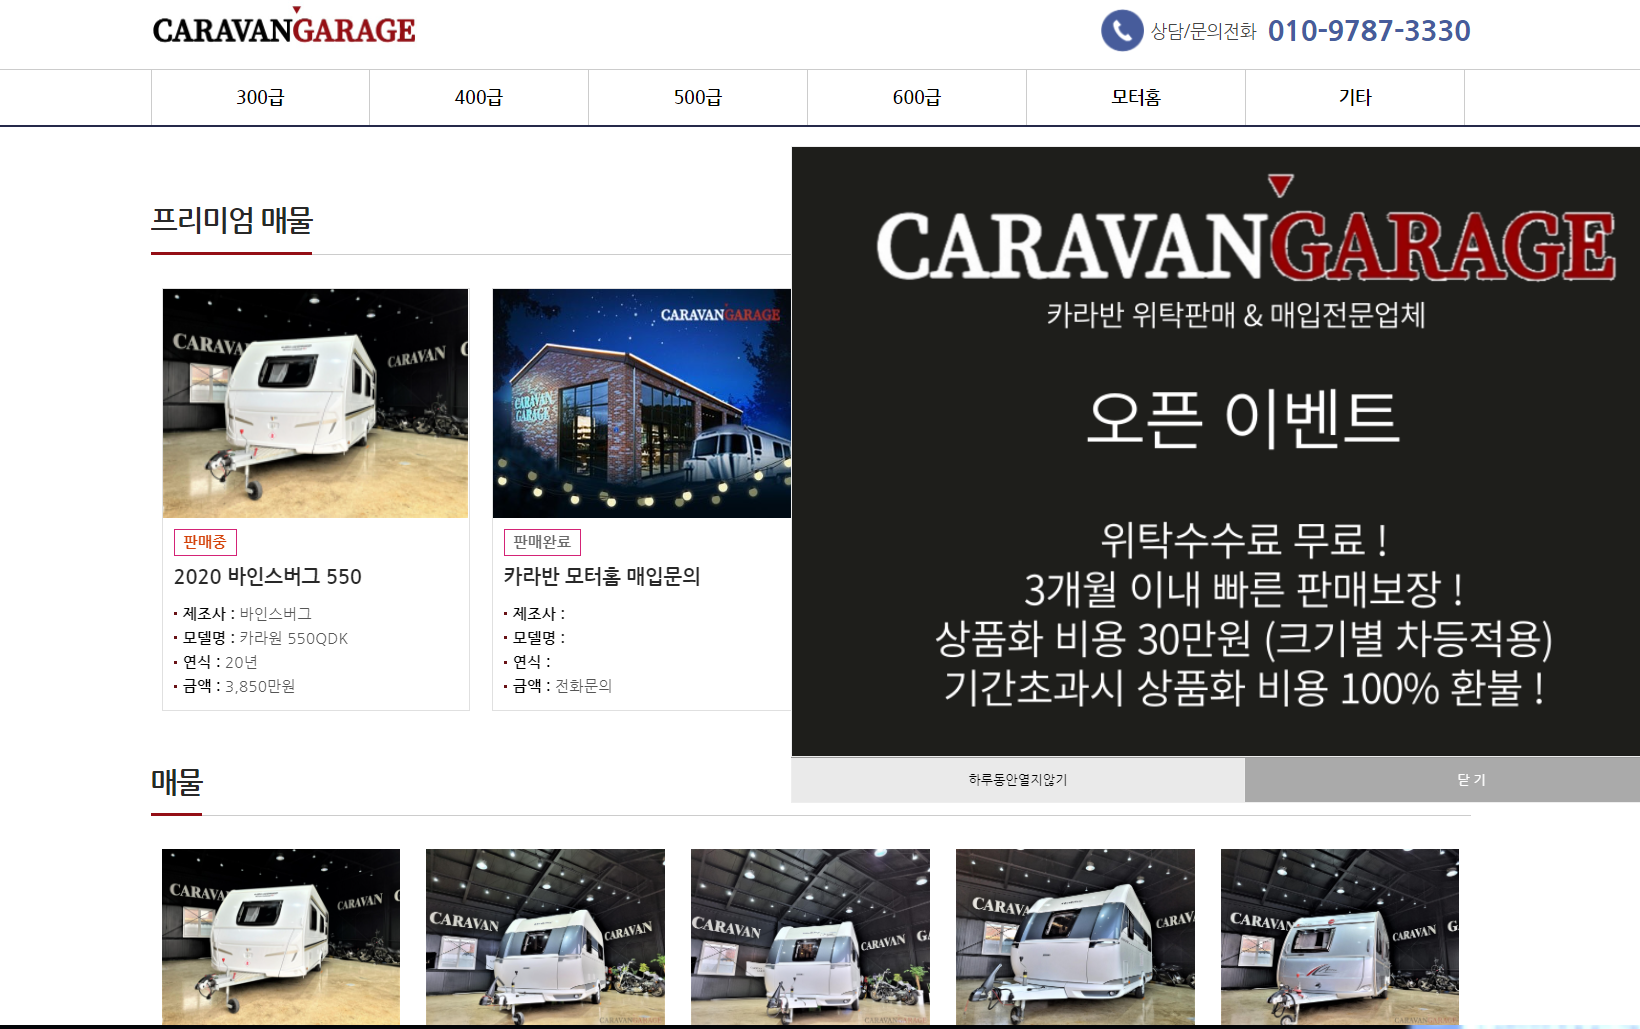Viewport: 1640px width, 1029px height.
Task: Open first caravan thumbnail in 매물 list
Action: 281,937
